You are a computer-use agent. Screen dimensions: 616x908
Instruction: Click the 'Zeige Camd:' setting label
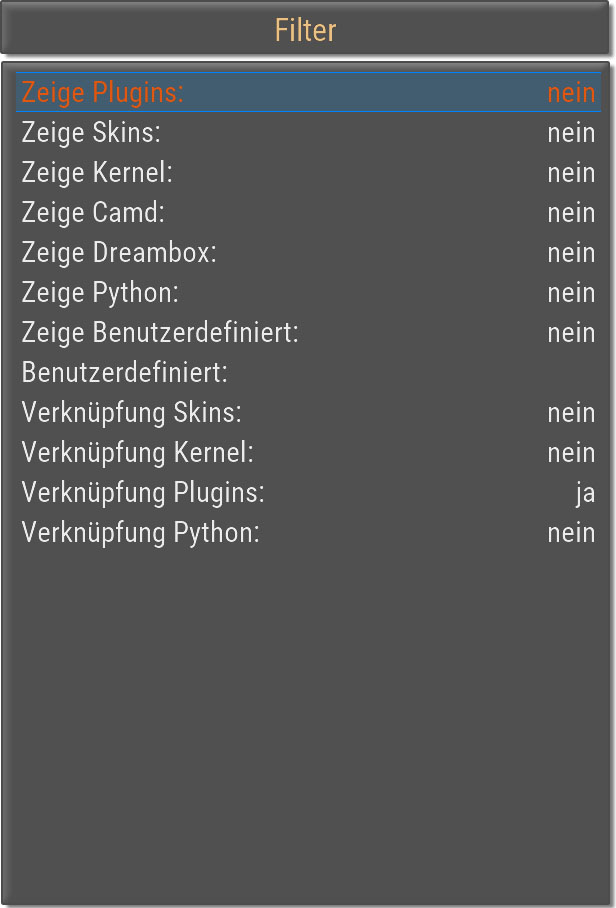click(93, 213)
